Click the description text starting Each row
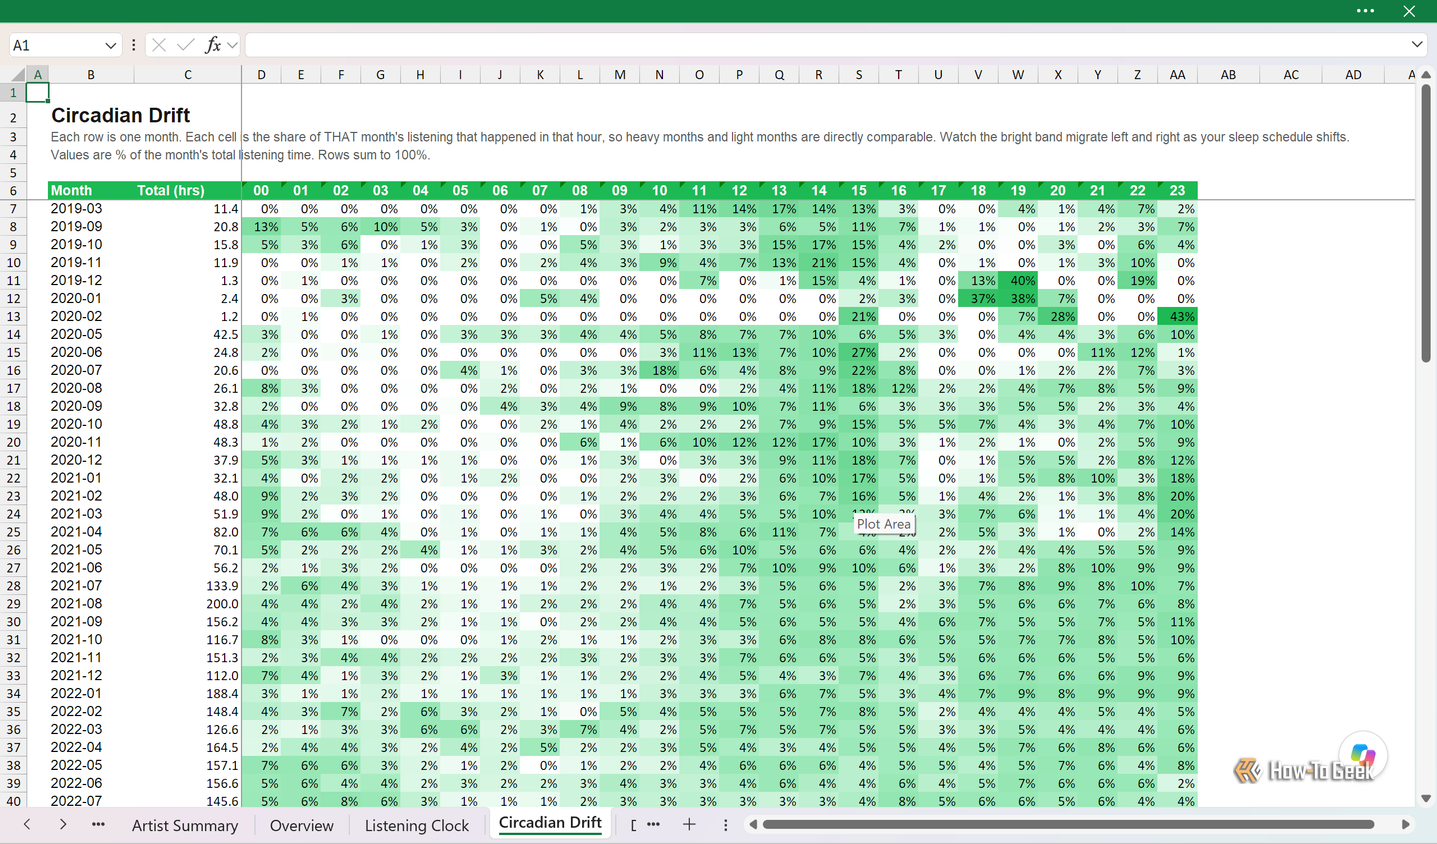Screen dimensions: 1437x844 pos(700,137)
